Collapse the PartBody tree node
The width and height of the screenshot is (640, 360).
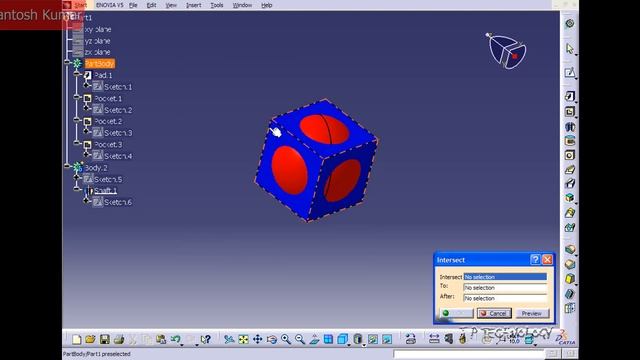point(67,62)
